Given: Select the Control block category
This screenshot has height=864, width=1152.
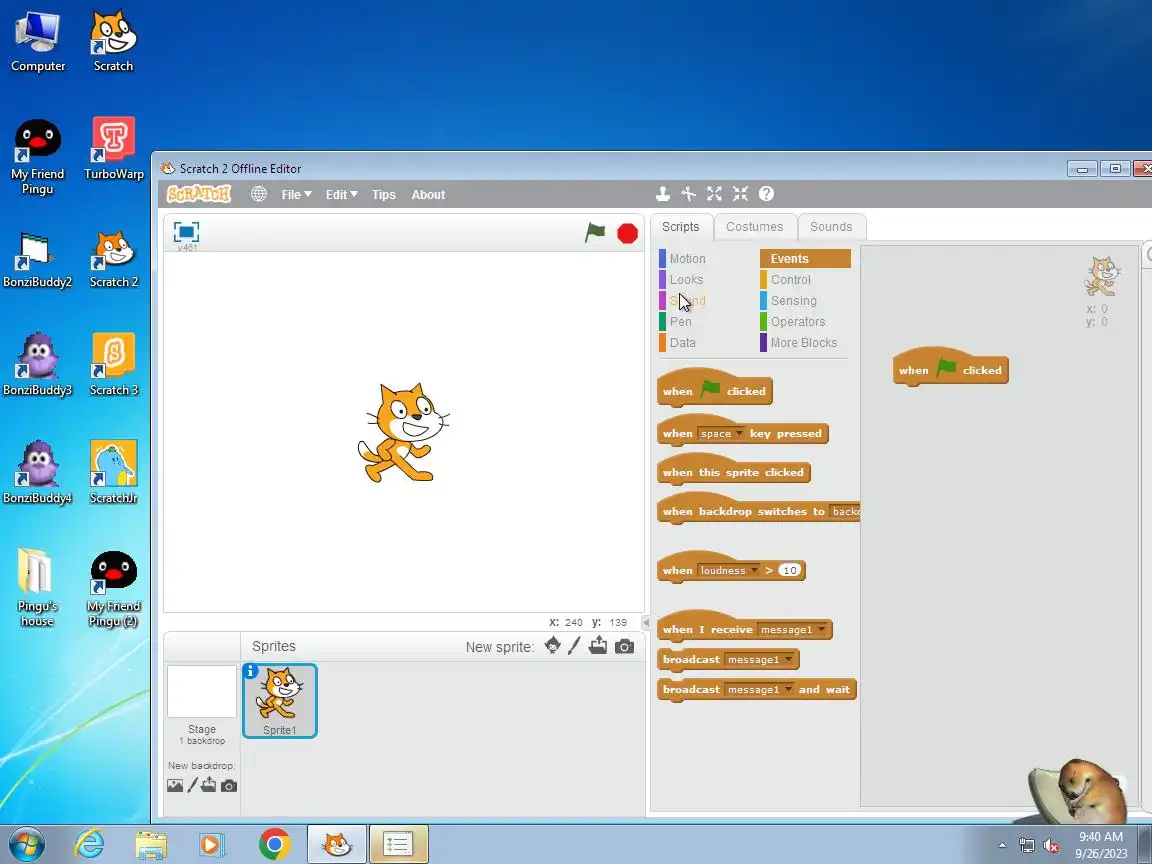Looking at the screenshot, I should (791, 280).
